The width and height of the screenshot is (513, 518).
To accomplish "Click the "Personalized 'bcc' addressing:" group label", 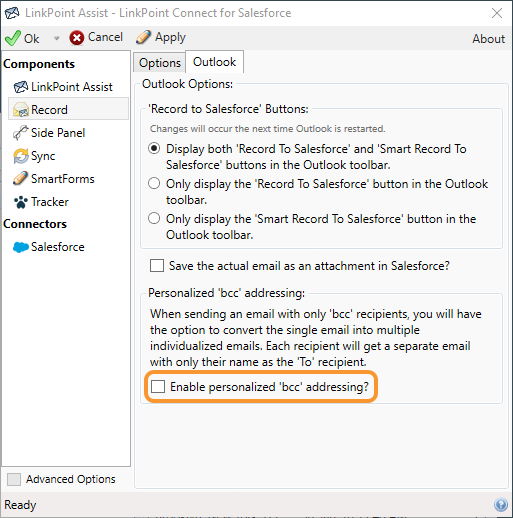I will (x=226, y=293).
